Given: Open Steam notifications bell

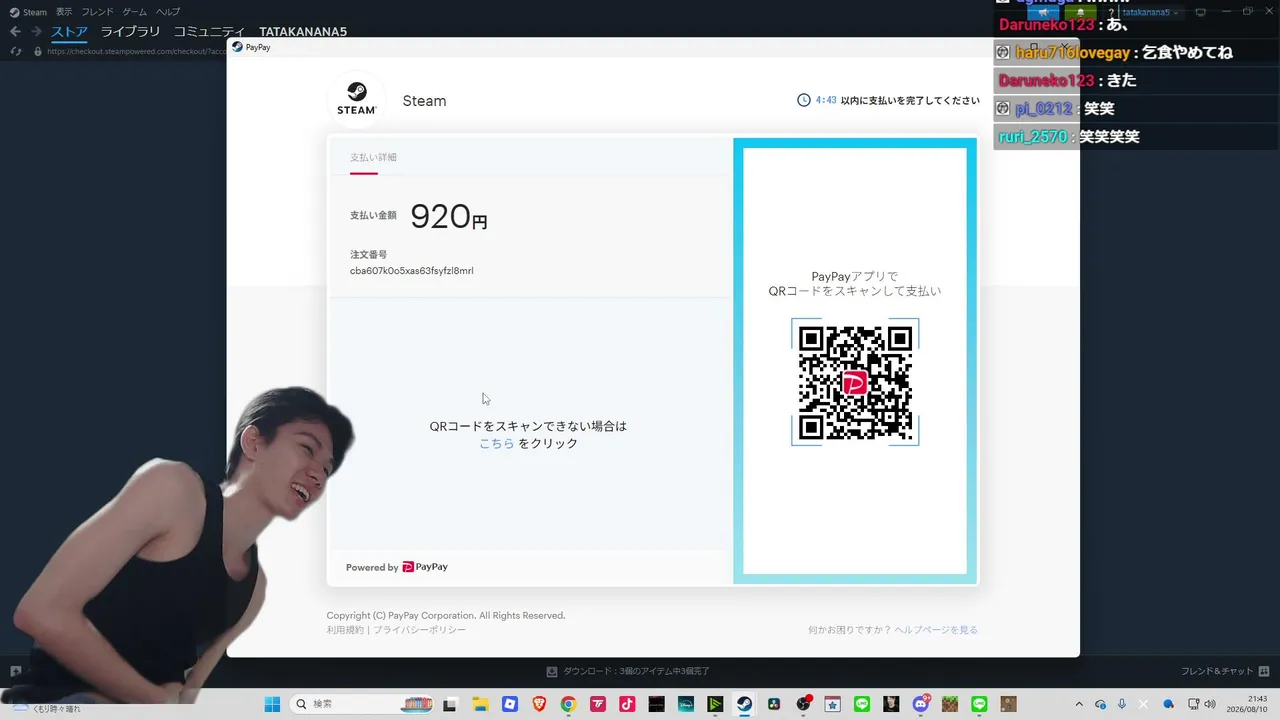Looking at the screenshot, I should [x=1080, y=12].
